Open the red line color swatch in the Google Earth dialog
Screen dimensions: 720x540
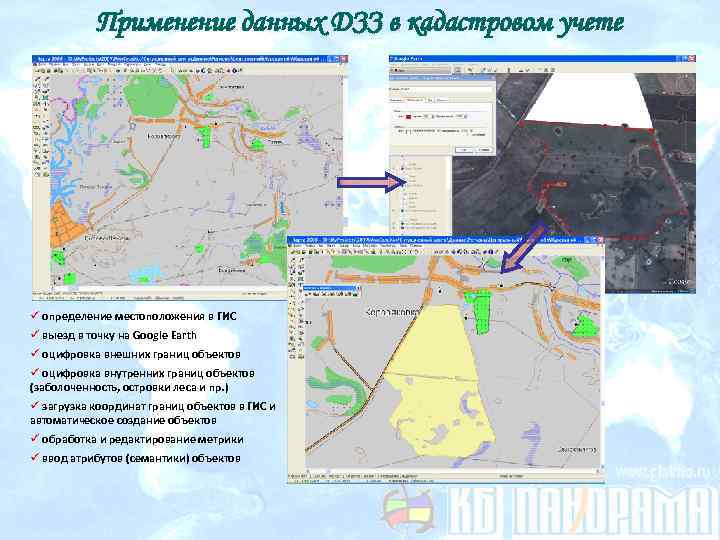pos(408,117)
